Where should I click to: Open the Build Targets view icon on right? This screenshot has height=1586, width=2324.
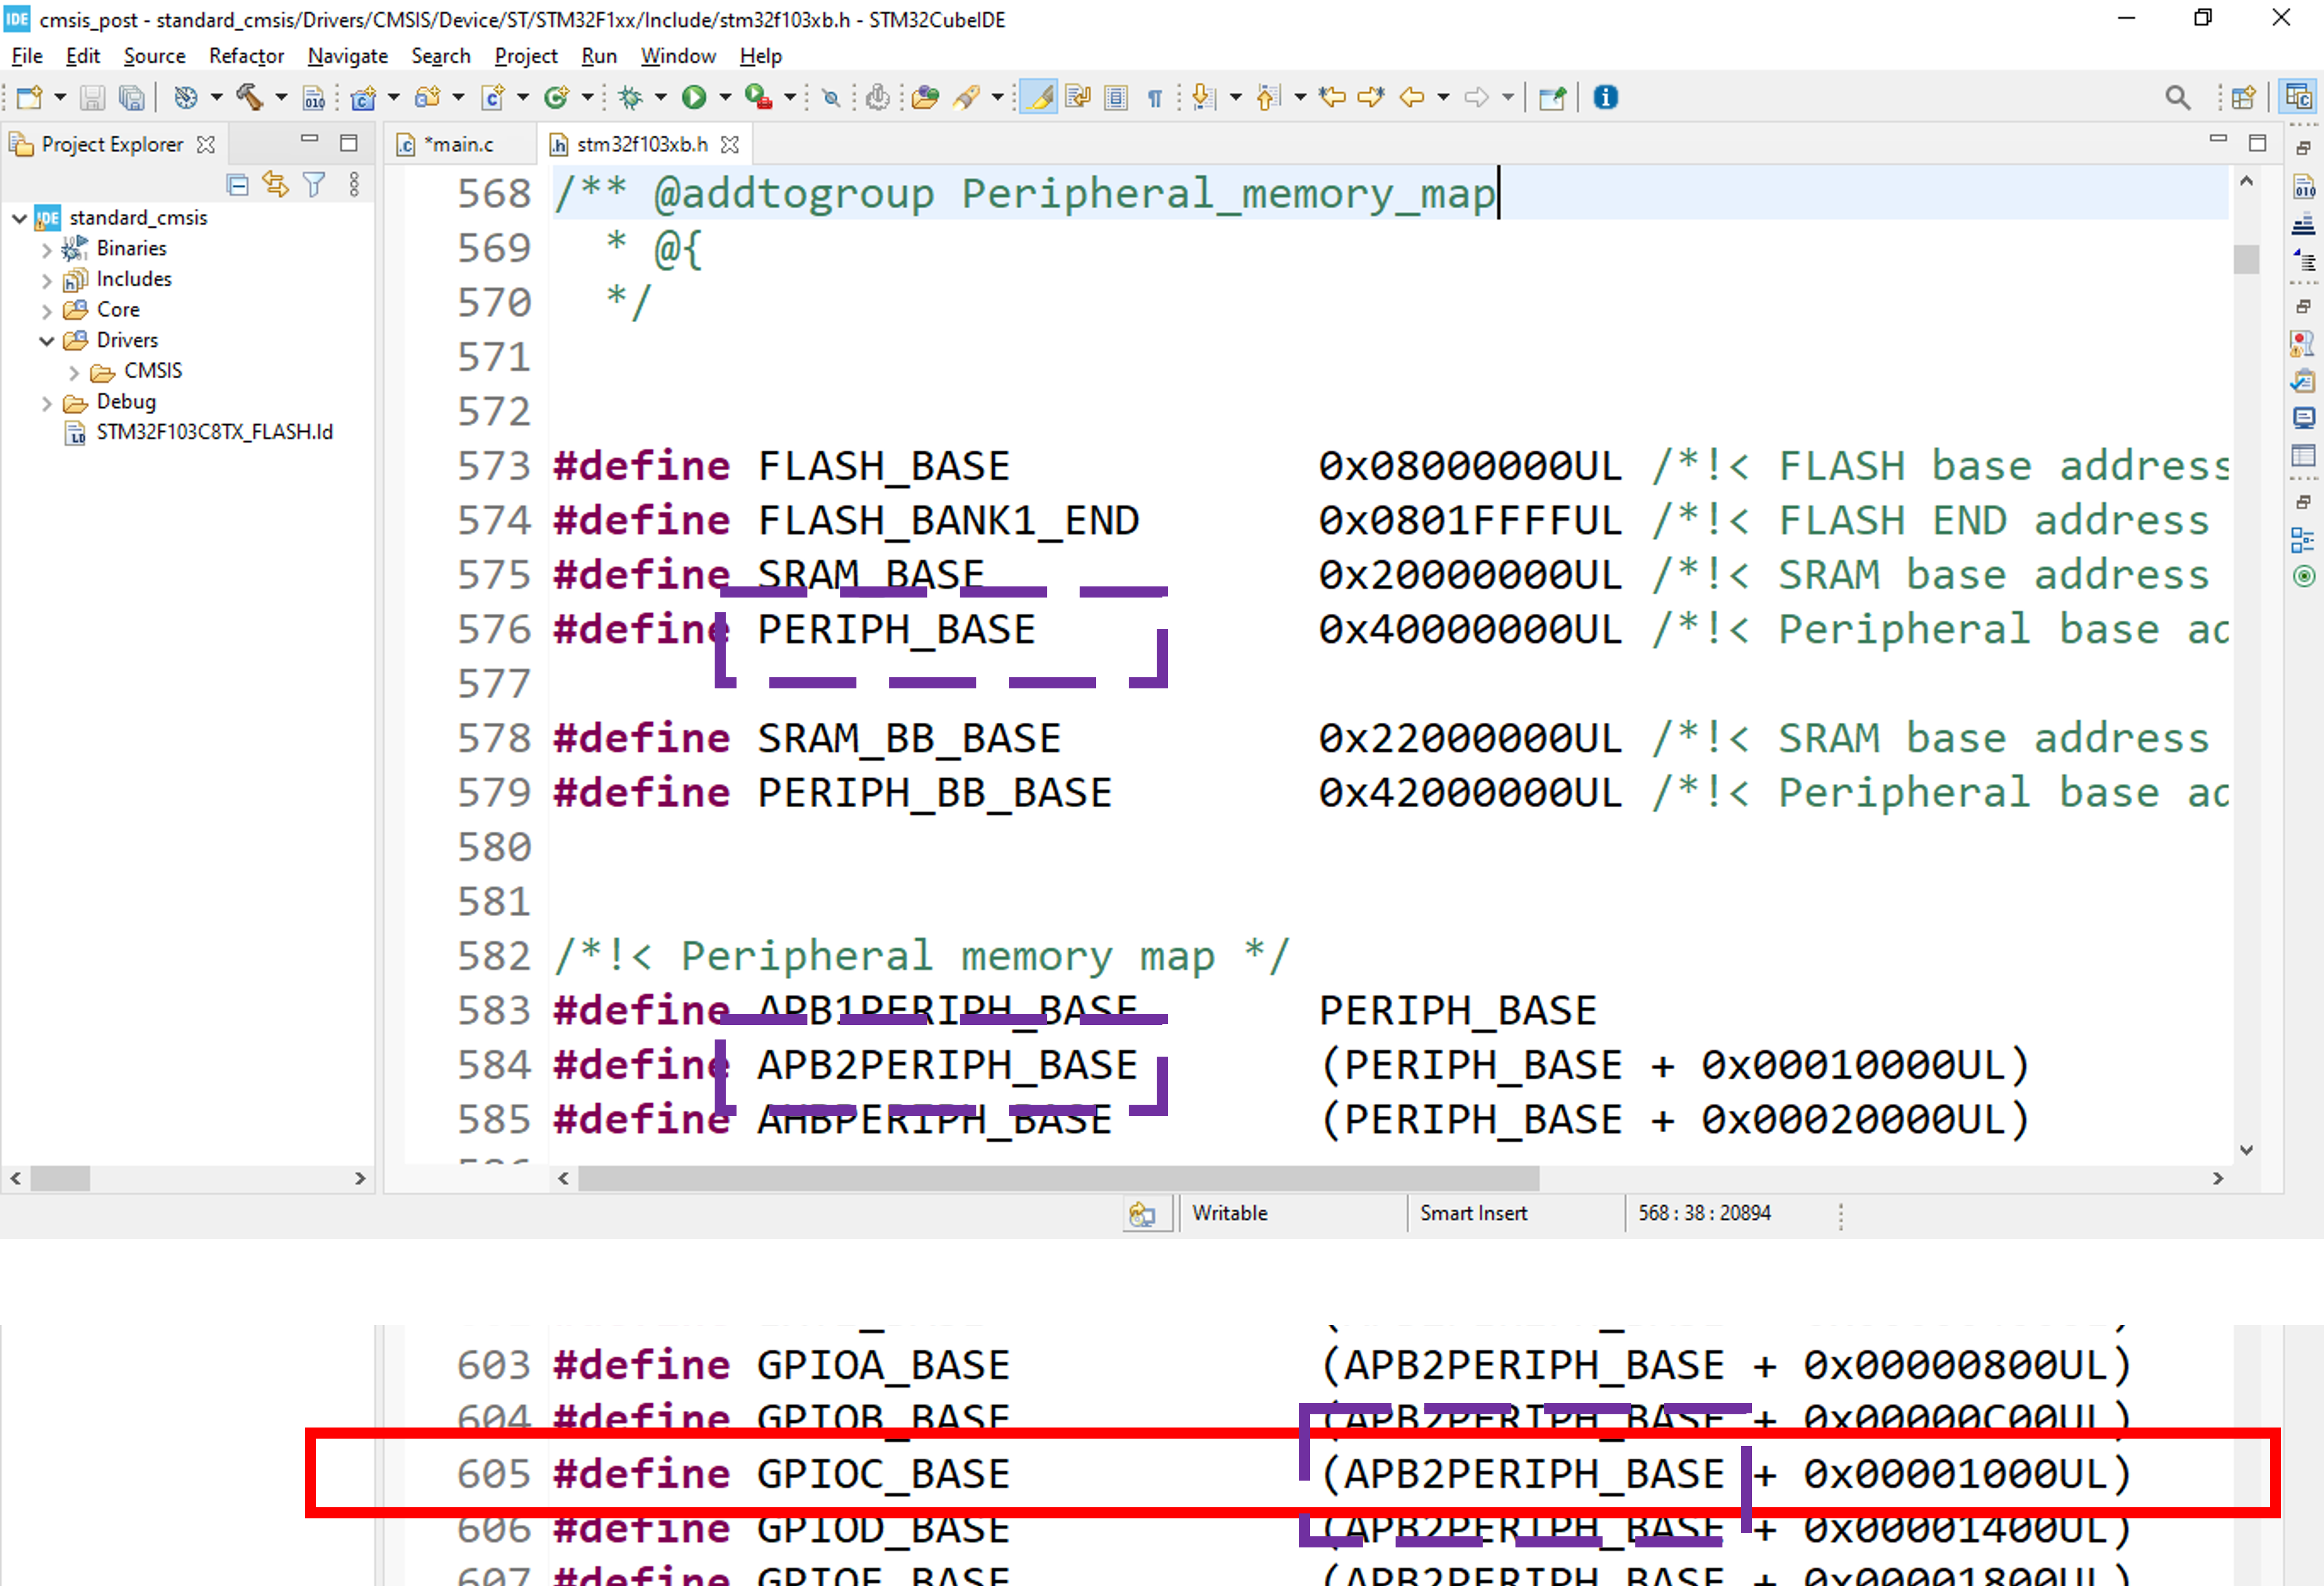pyautogui.click(x=2303, y=576)
